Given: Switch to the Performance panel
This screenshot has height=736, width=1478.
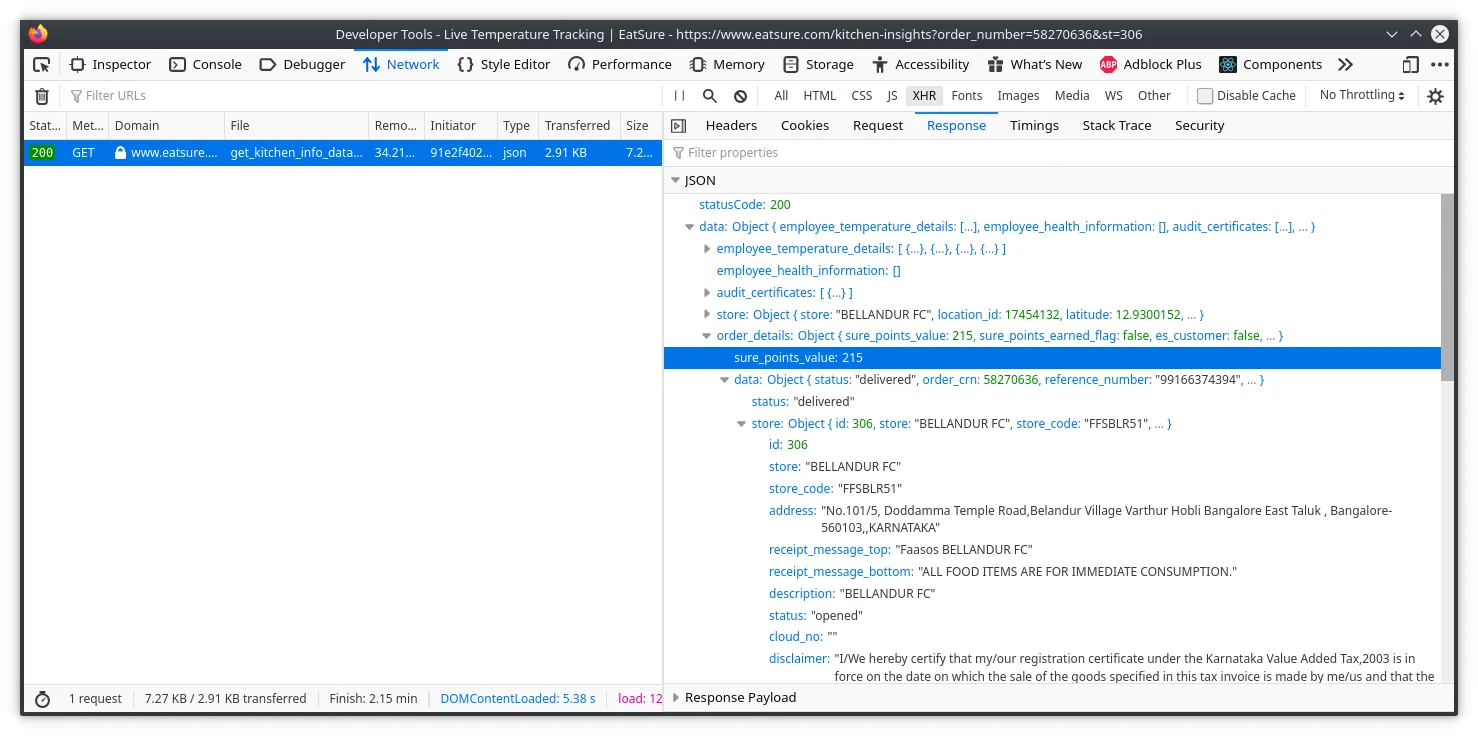Looking at the screenshot, I should click(620, 65).
